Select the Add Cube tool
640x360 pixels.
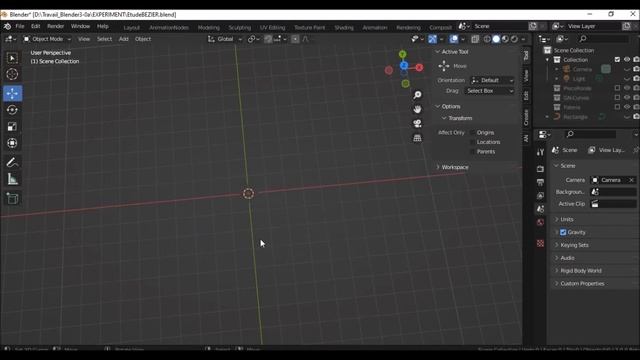(12, 199)
